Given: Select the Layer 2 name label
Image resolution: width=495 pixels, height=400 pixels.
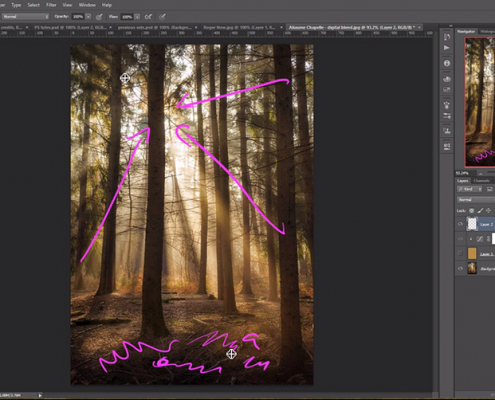Looking at the screenshot, I should (487, 224).
